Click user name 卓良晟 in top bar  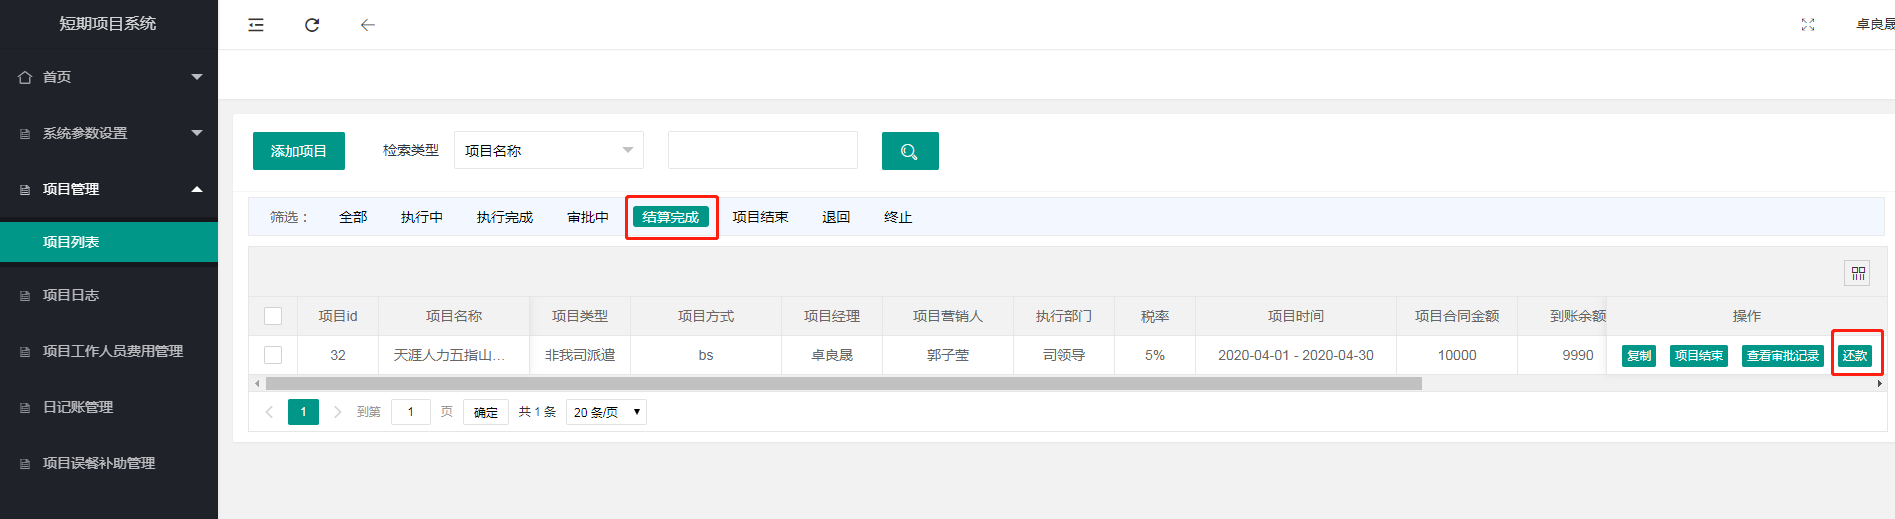1875,25
